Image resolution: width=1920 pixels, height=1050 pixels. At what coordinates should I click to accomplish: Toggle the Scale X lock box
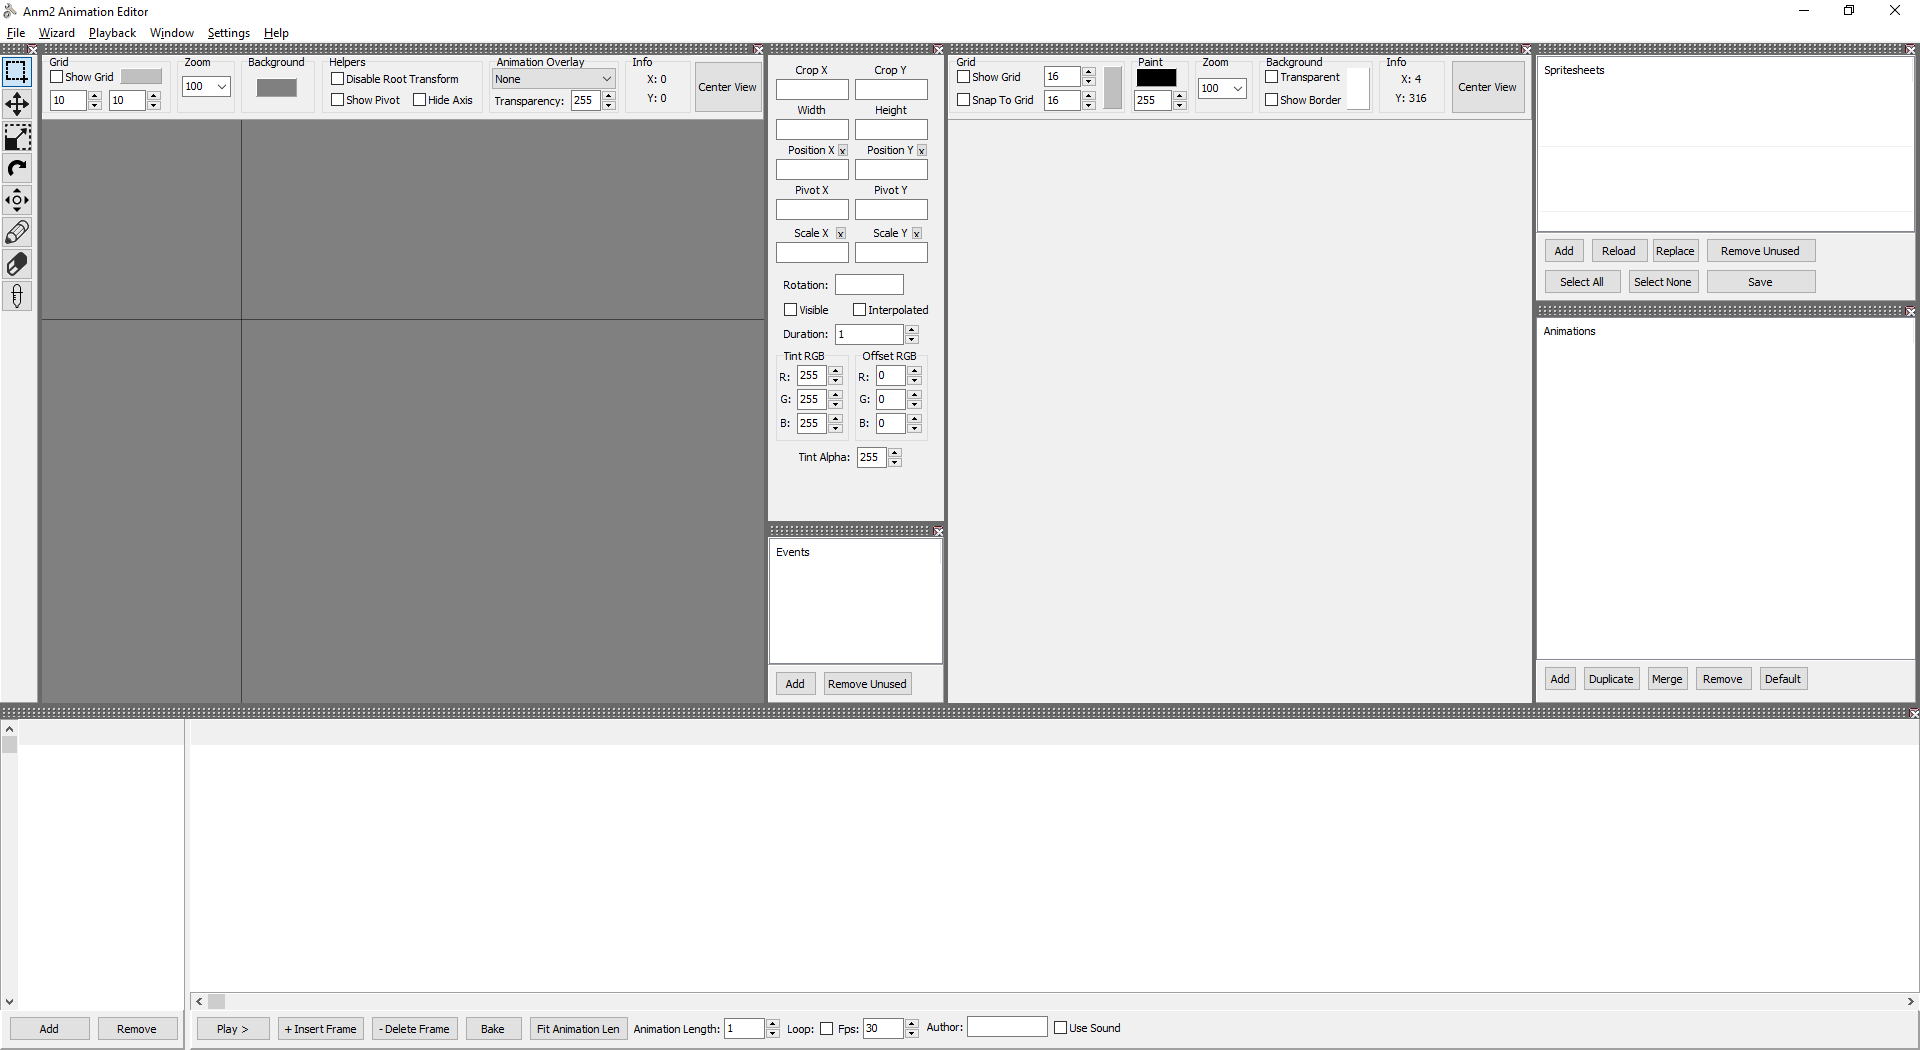tap(841, 234)
